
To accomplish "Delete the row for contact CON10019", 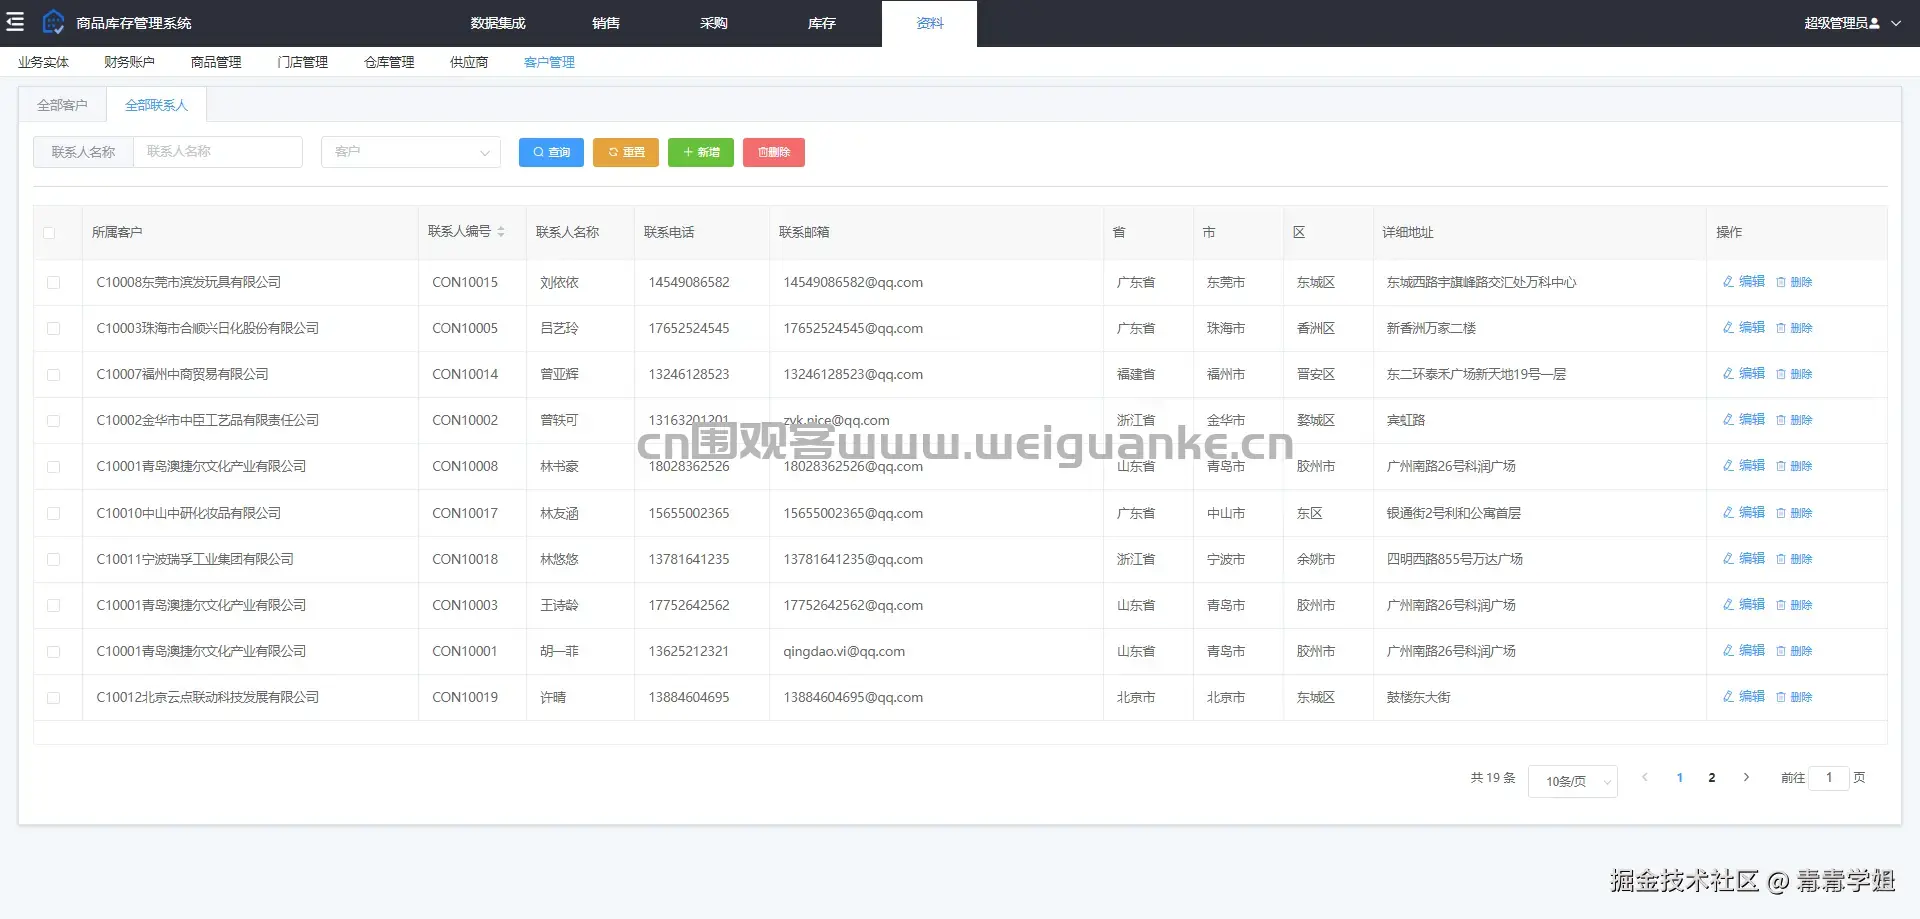I will 1794,697.
